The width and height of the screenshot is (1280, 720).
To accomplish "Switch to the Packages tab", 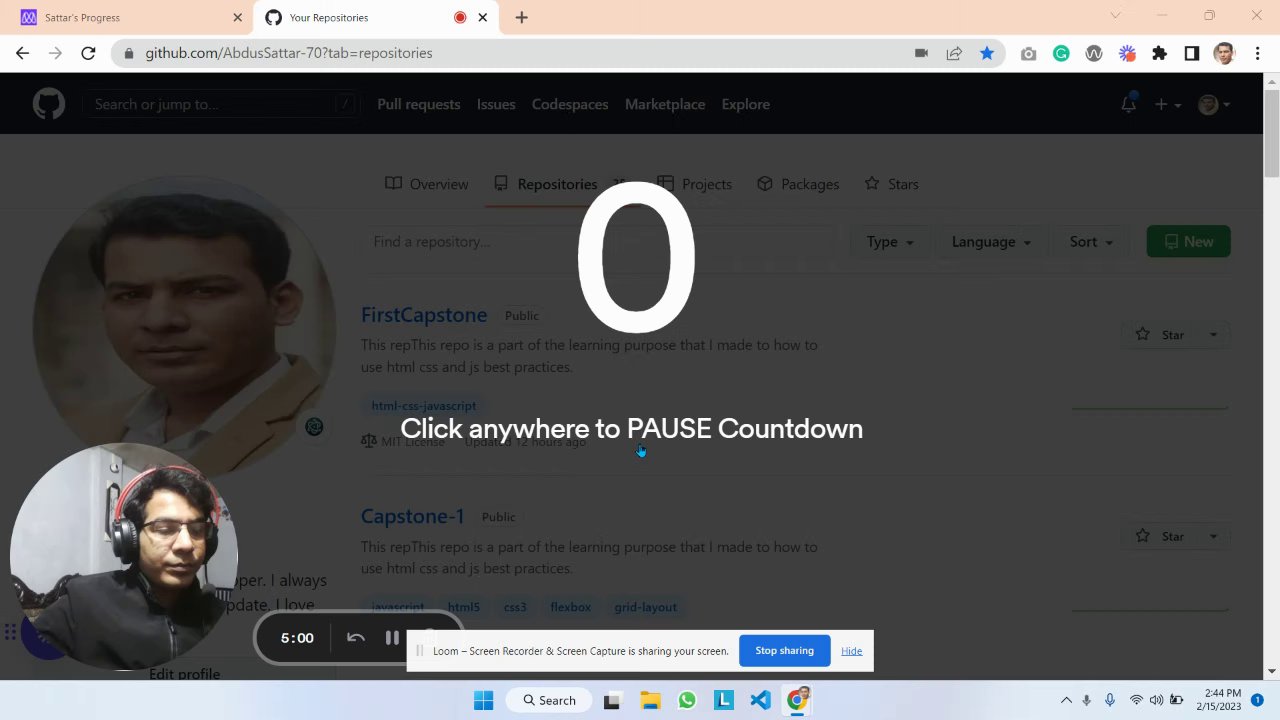I will point(798,184).
